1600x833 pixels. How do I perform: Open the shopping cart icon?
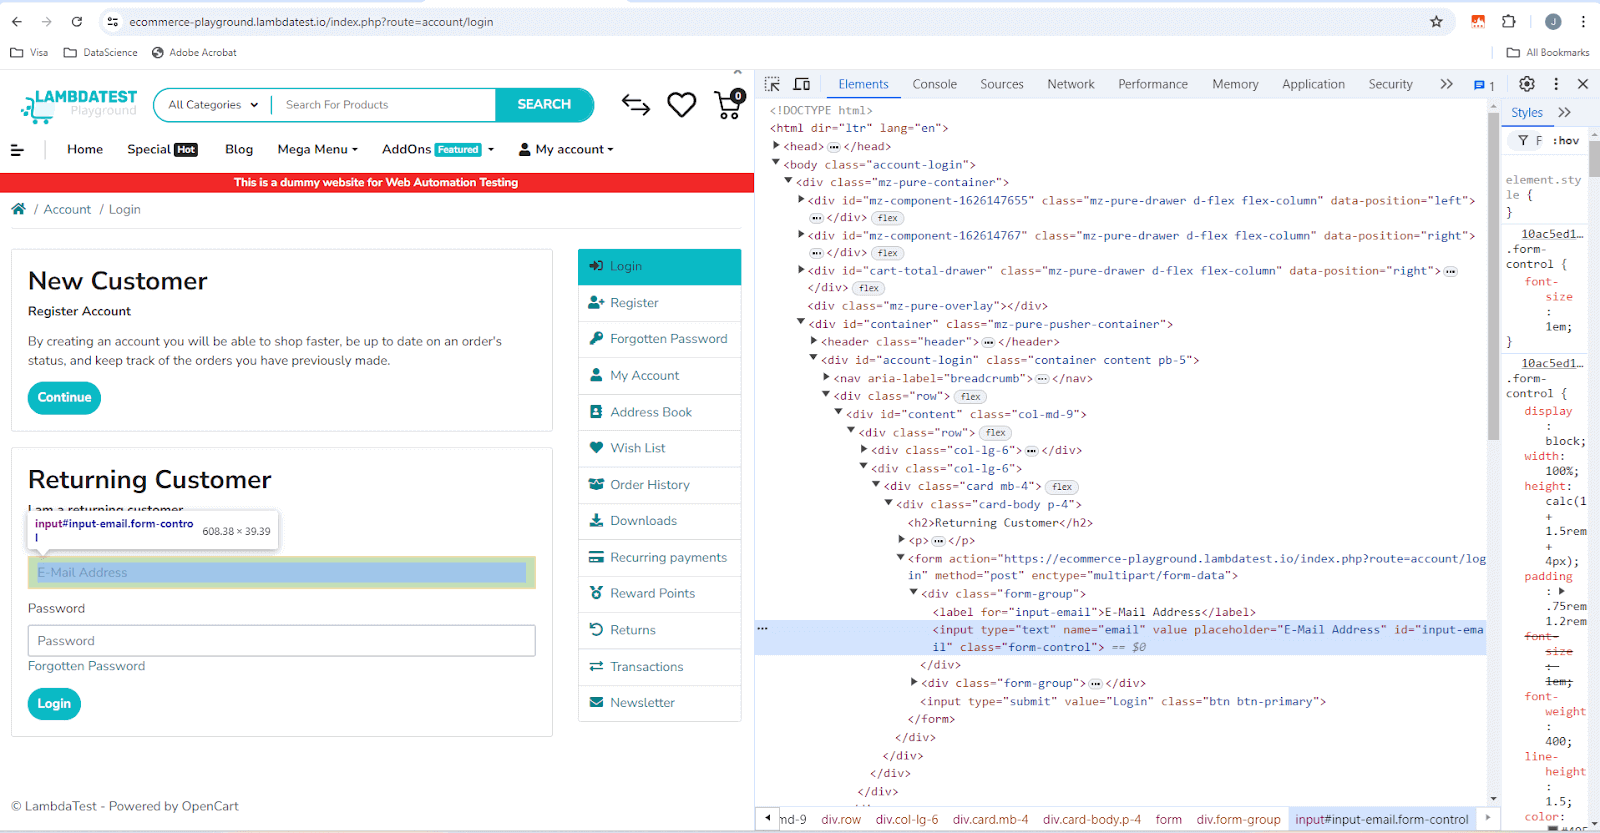click(x=729, y=104)
